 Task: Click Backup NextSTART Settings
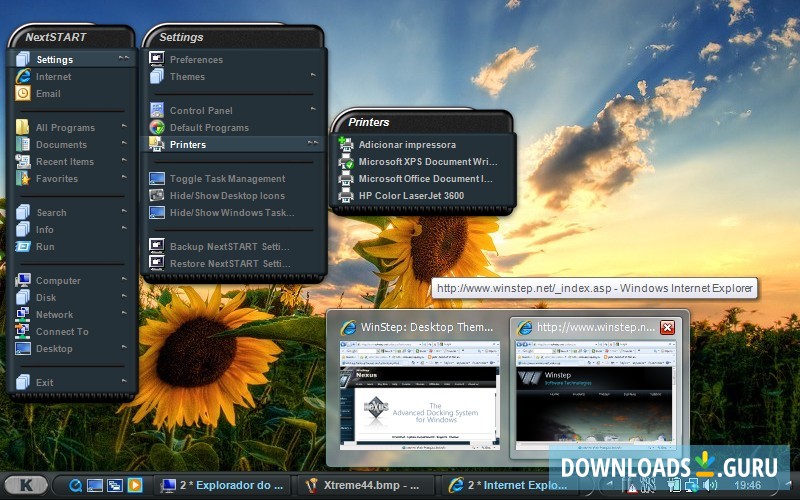point(229,246)
